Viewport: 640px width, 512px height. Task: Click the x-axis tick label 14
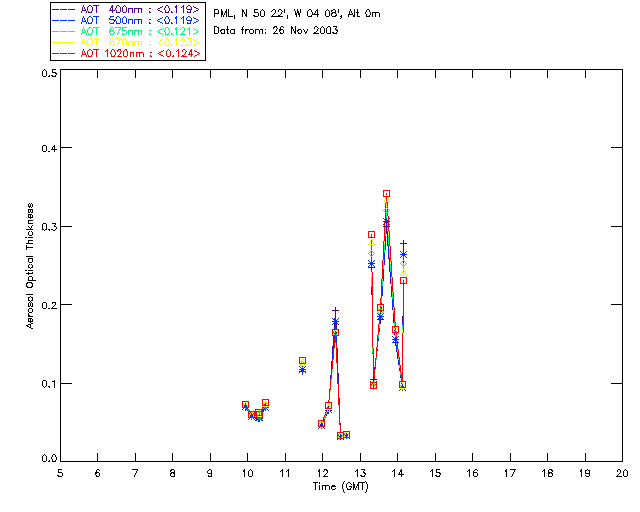398,473
